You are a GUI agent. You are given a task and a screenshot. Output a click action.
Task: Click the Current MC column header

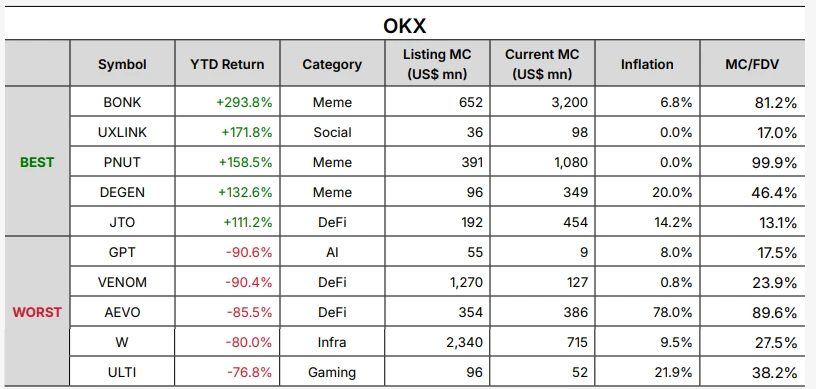[x=542, y=64]
